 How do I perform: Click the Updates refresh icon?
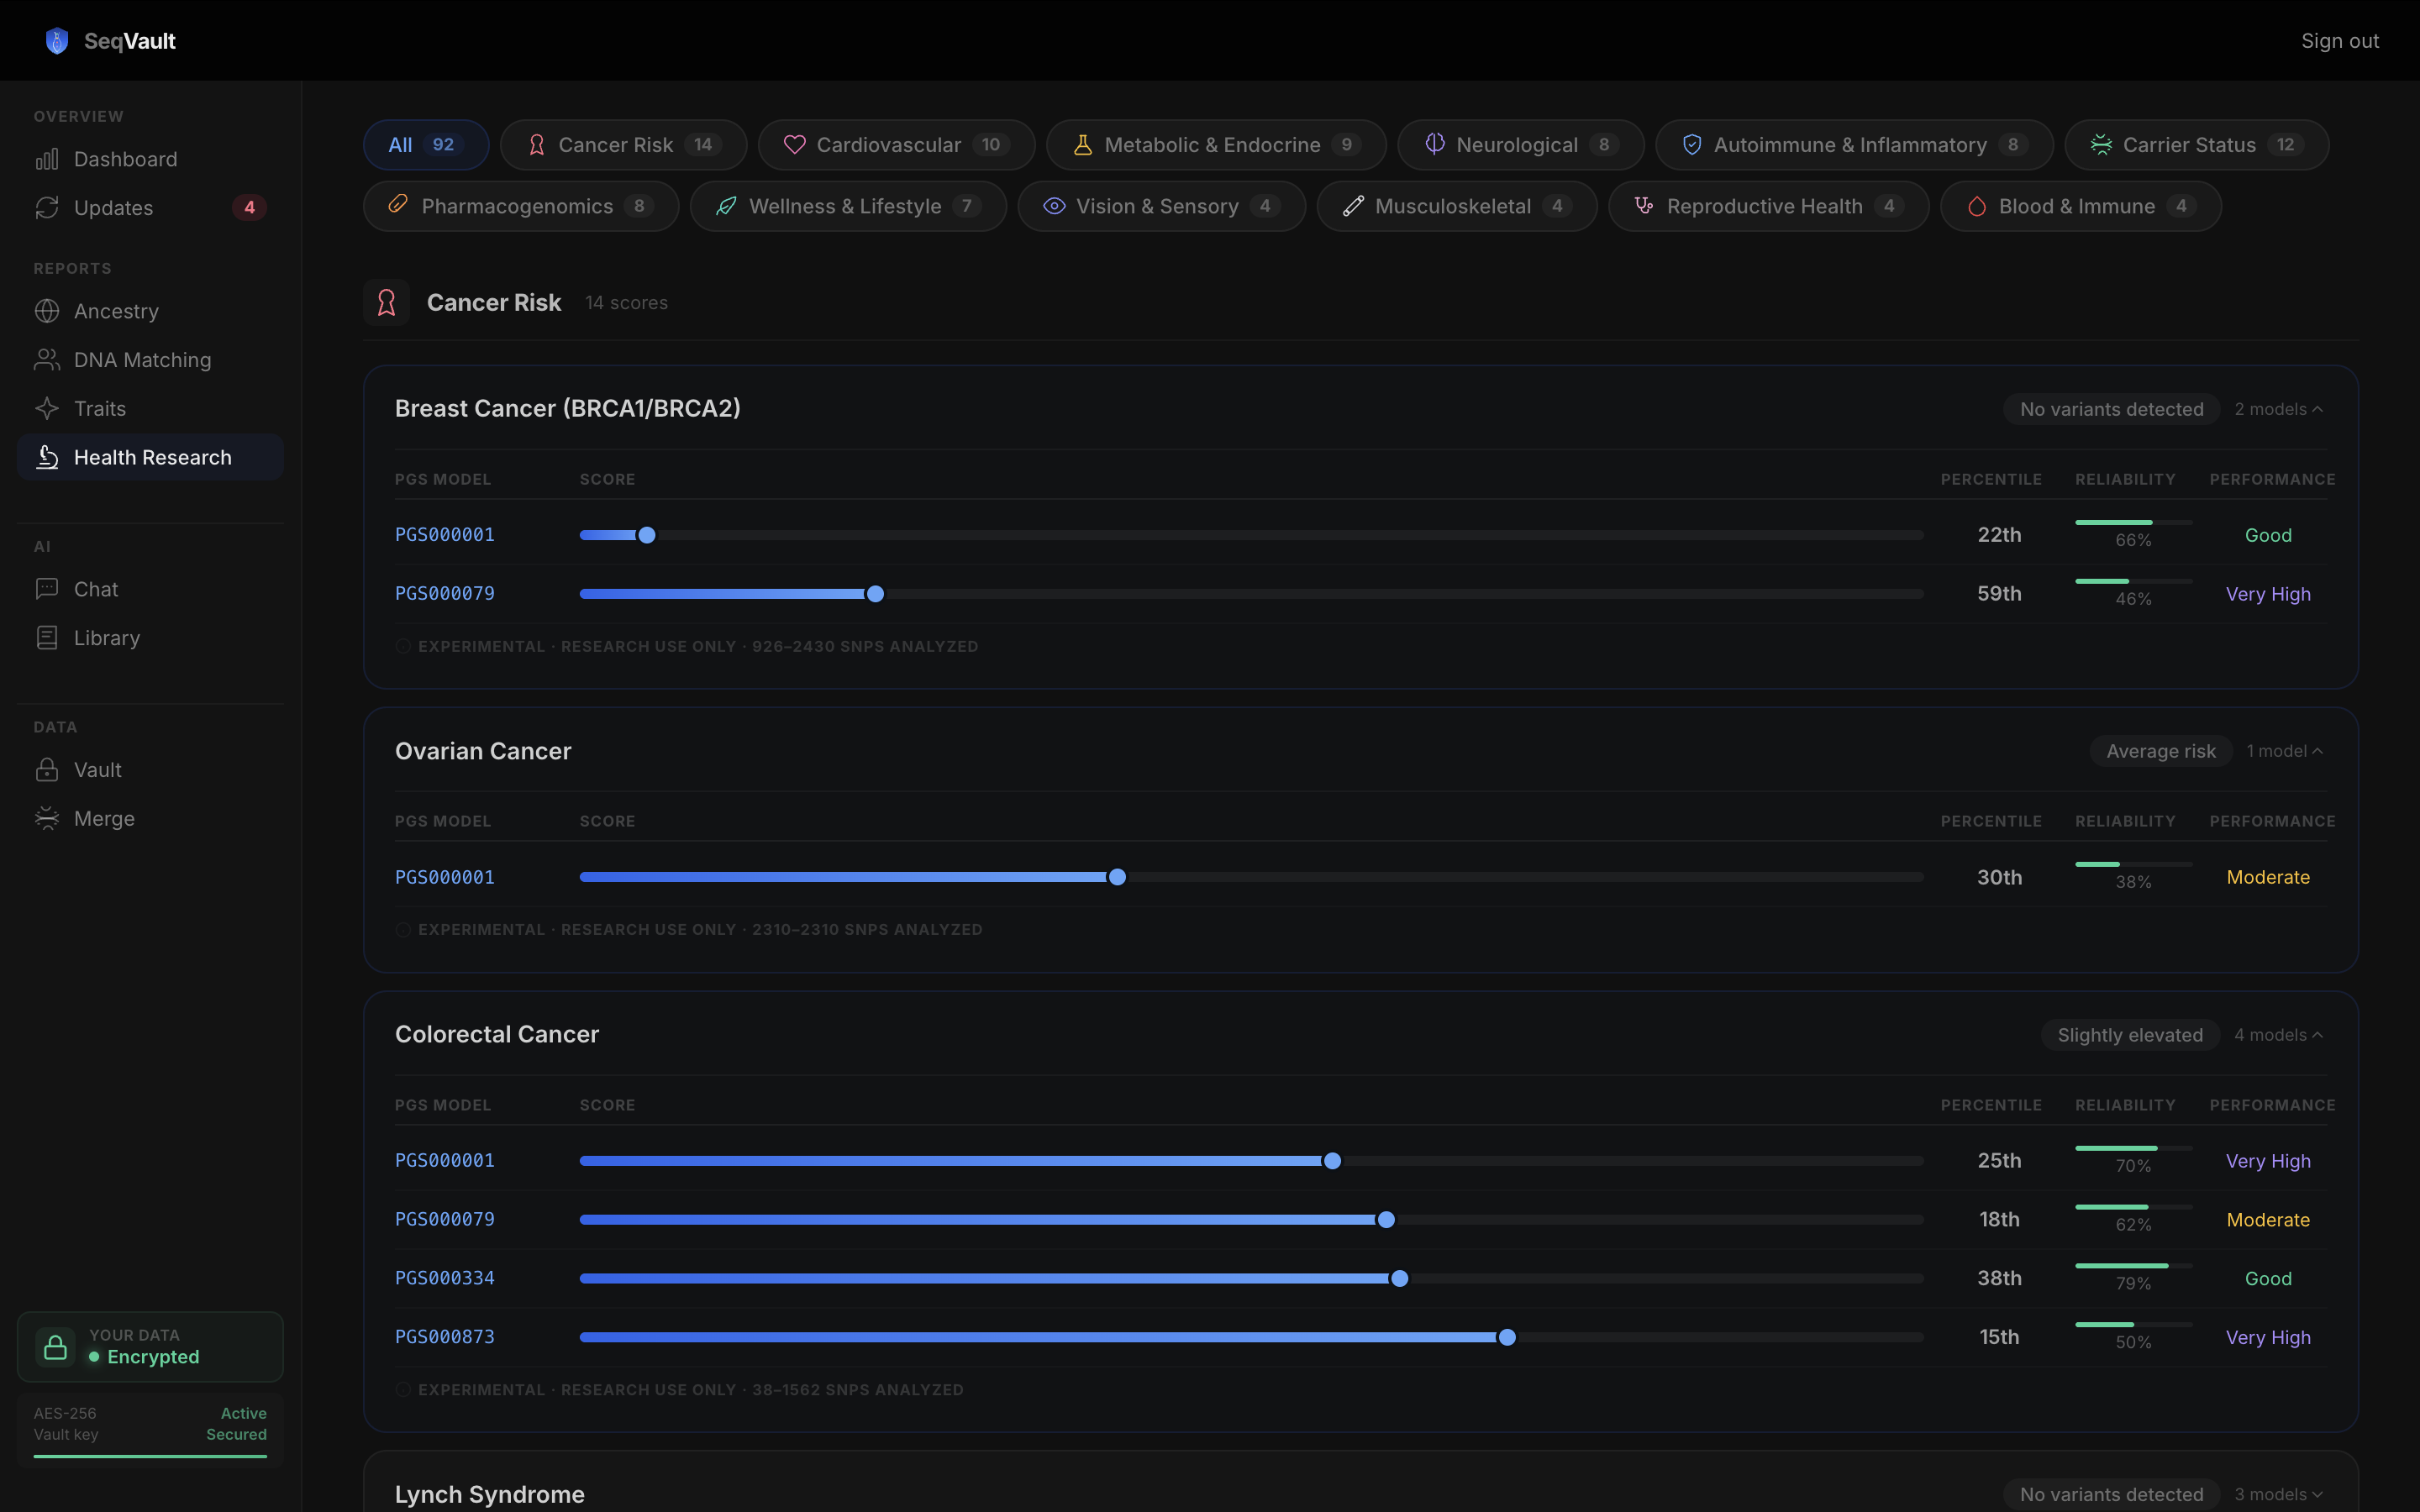click(x=47, y=208)
